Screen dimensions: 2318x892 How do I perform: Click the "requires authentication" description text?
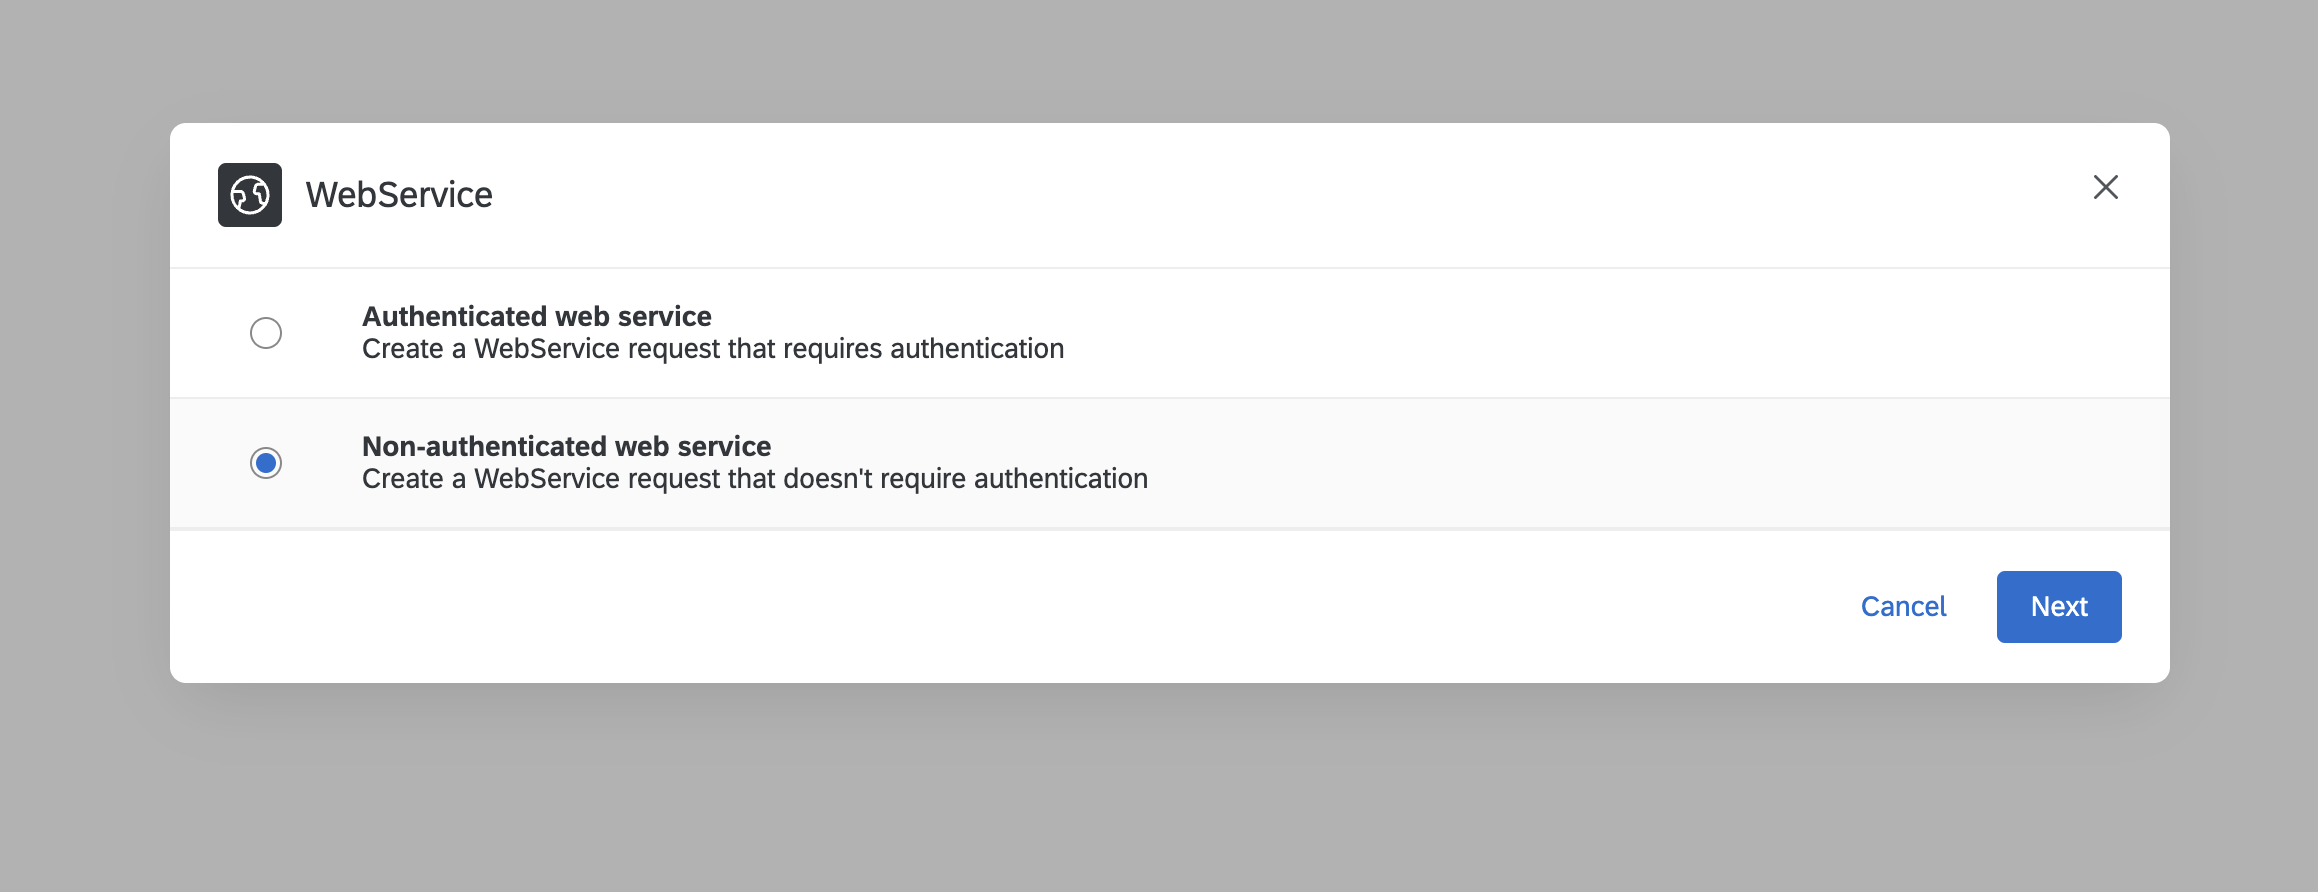point(712,349)
